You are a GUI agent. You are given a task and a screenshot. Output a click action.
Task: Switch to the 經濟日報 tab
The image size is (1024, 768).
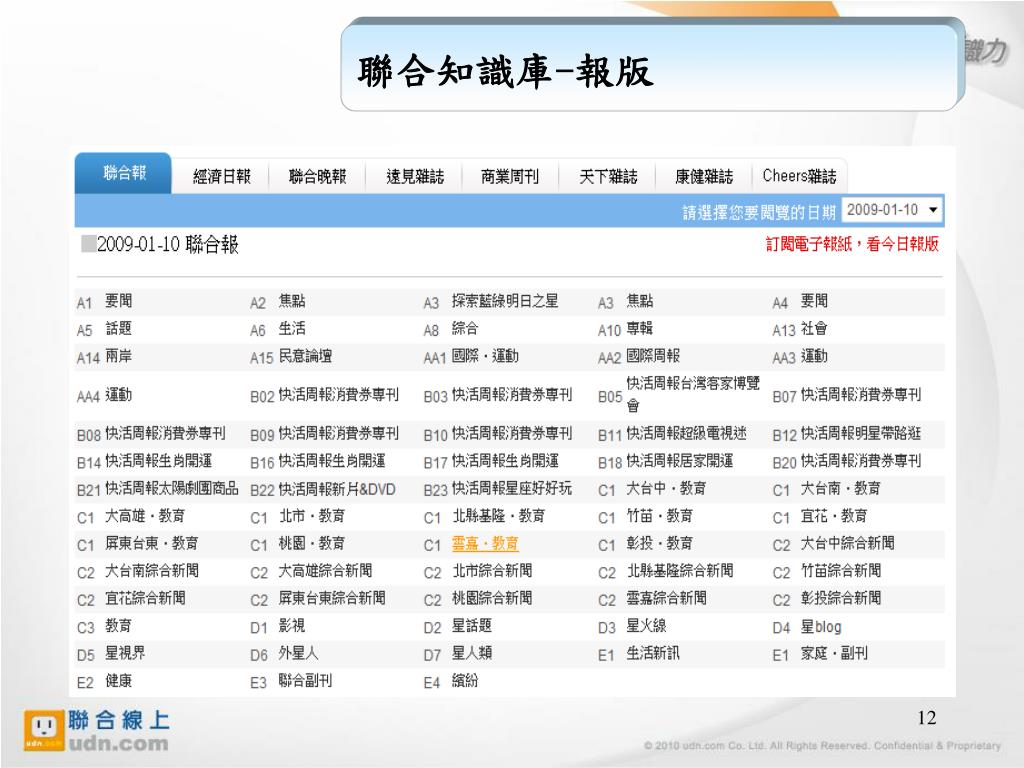coord(221,176)
